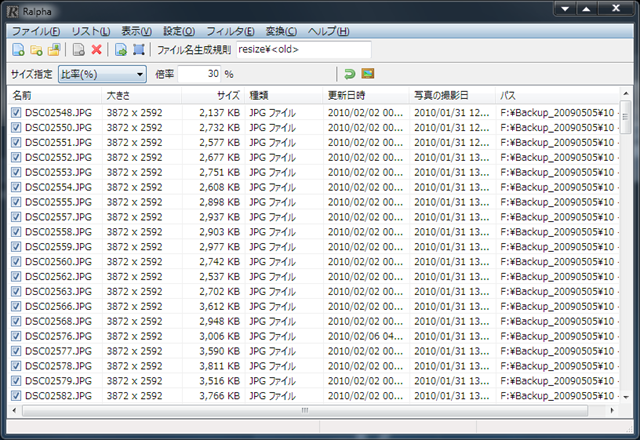The image size is (640, 440).
Task: Click the Ralpha application title icon
Action: pos(13,11)
